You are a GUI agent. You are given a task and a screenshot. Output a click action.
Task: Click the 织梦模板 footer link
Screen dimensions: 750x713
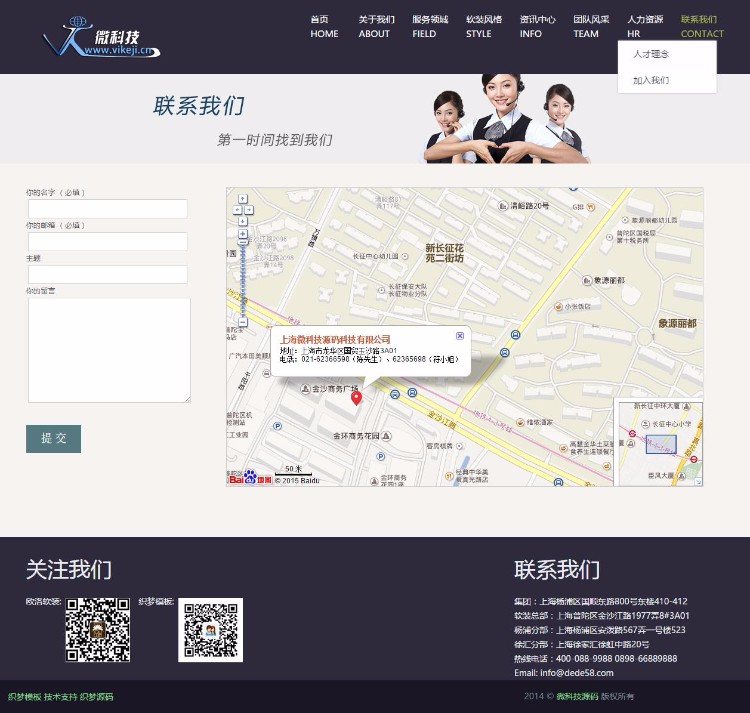(x=24, y=697)
